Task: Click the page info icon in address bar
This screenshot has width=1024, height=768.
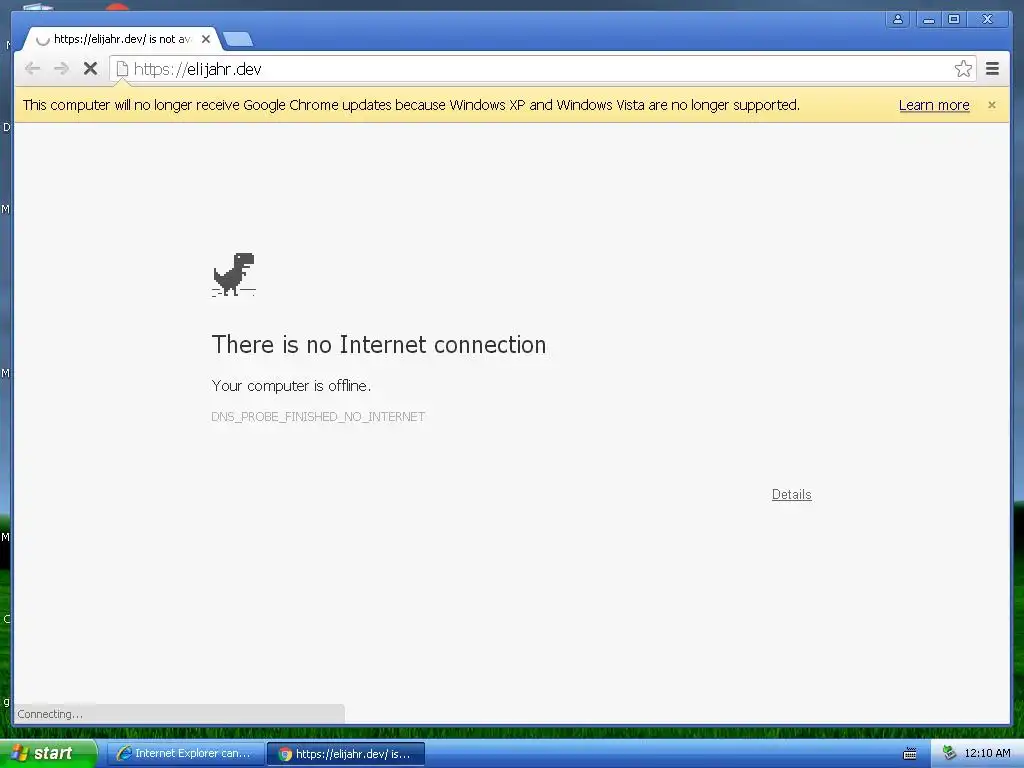Action: tap(122, 69)
